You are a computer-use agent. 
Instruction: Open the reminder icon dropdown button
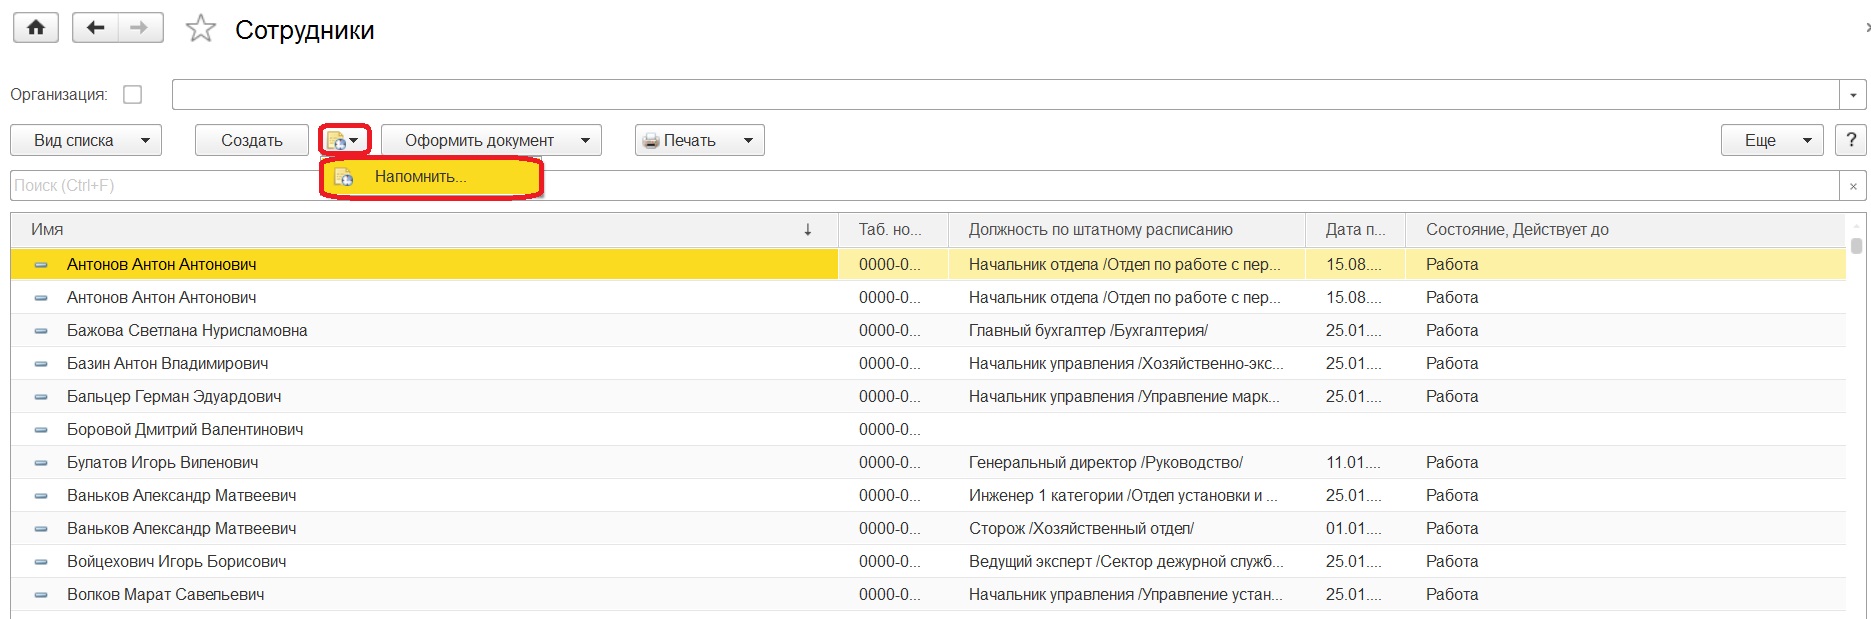pyautogui.click(x=344, y=140)
